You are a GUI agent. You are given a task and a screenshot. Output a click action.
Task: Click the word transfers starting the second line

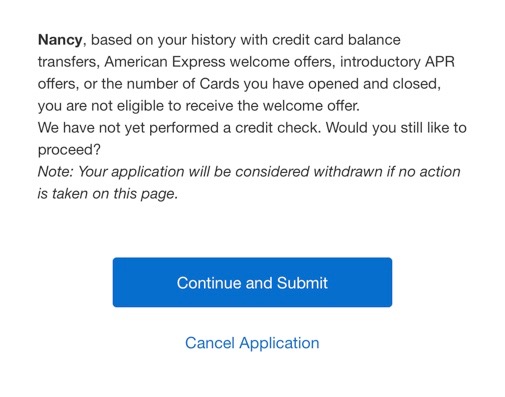click(69, 62)
